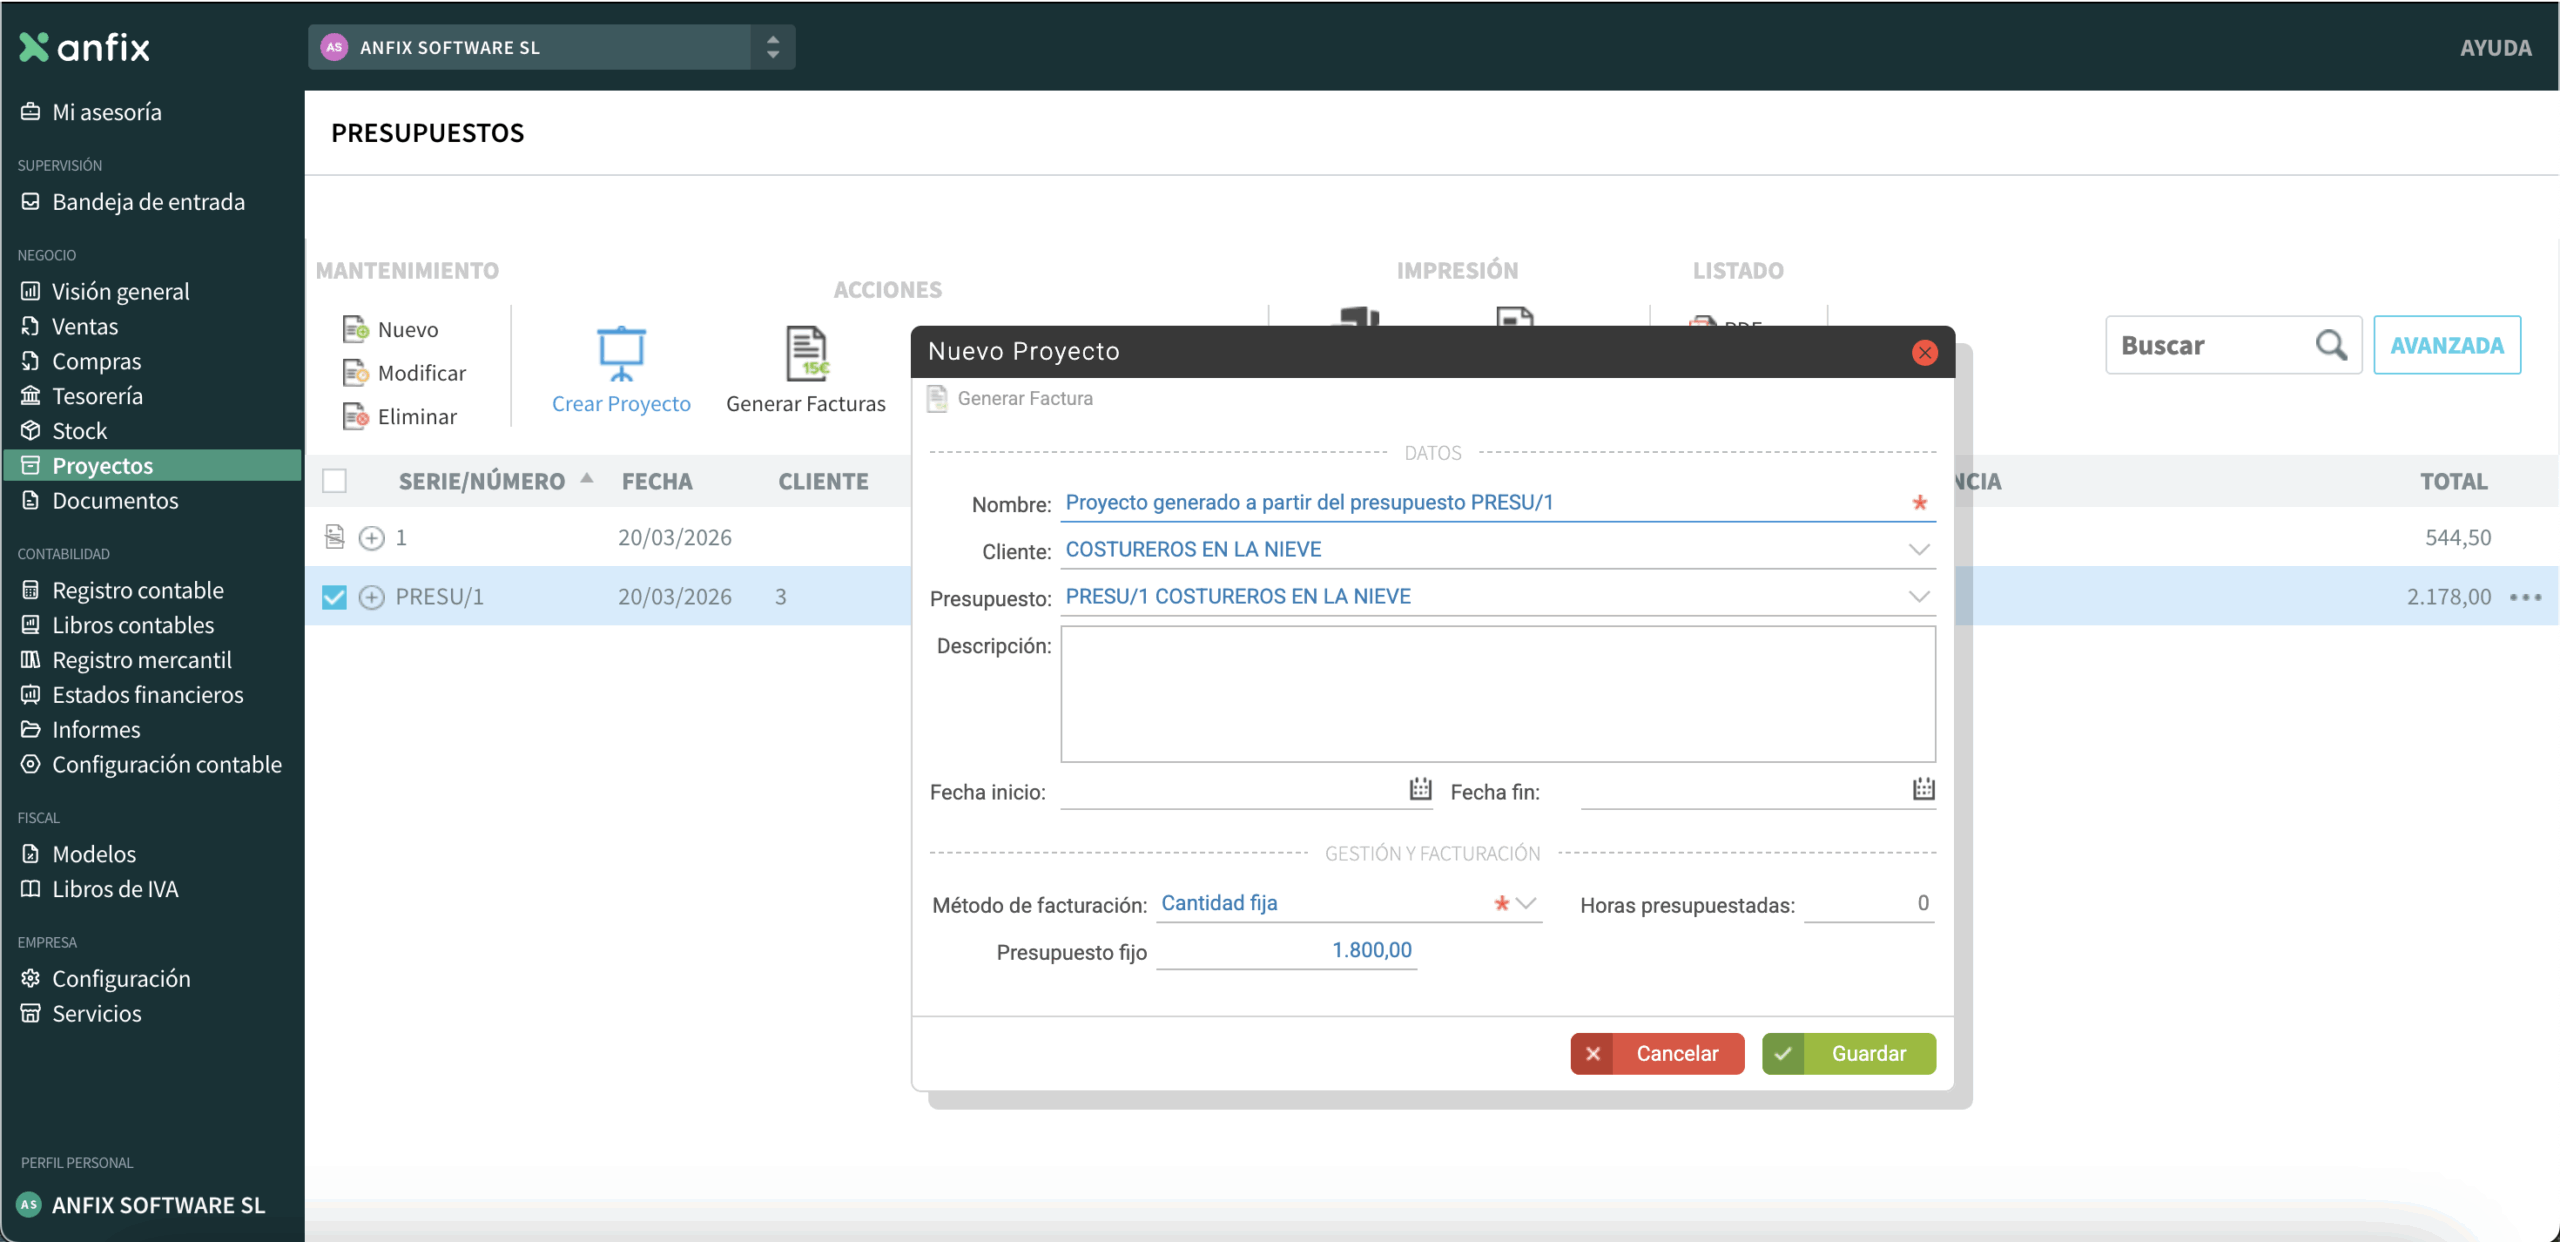Open the Fecha fin calendar picker
2560x1242 pixels.
[1923, 789]
